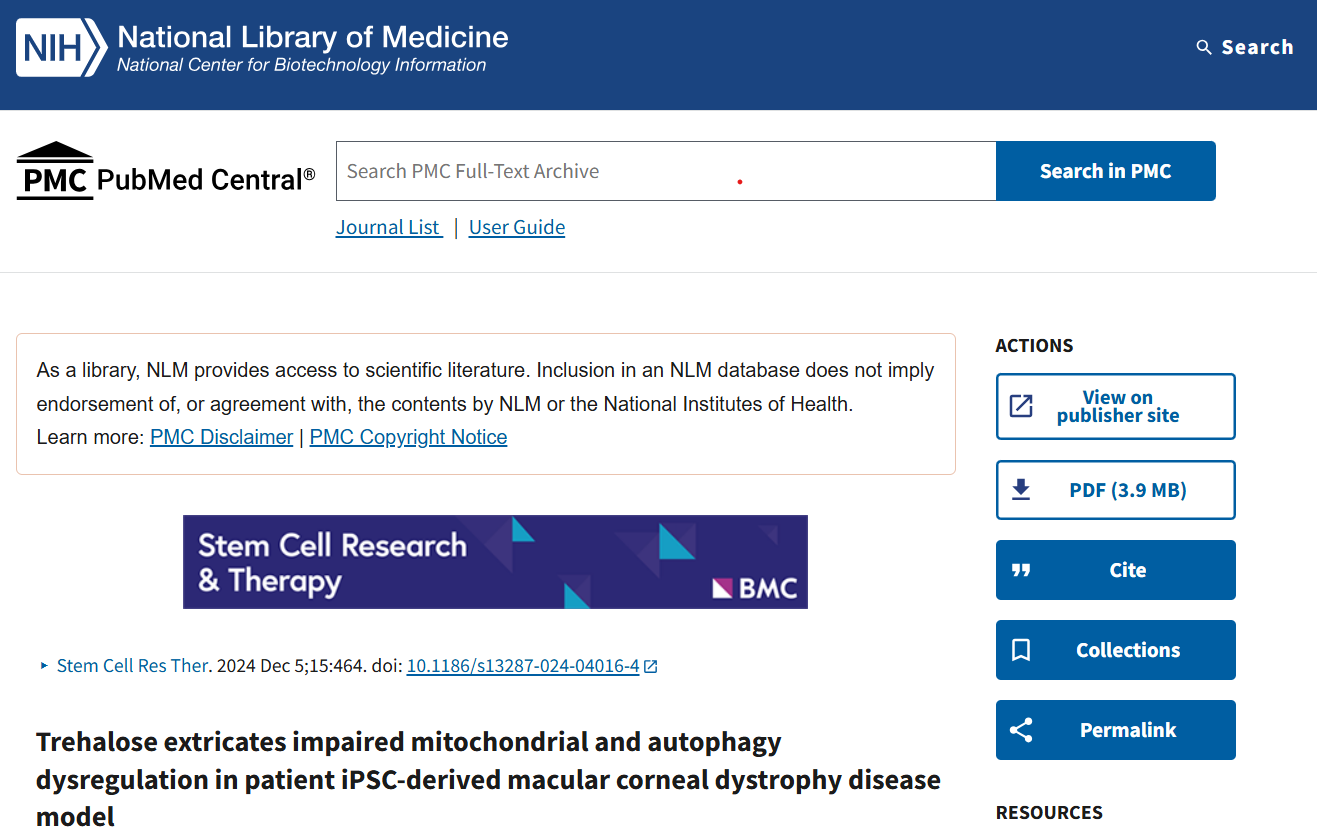Viewport: 1317px width, 837px height.
Task: Click the download arrow icon on the PDF button
Action: click(x=1021, y=489)
